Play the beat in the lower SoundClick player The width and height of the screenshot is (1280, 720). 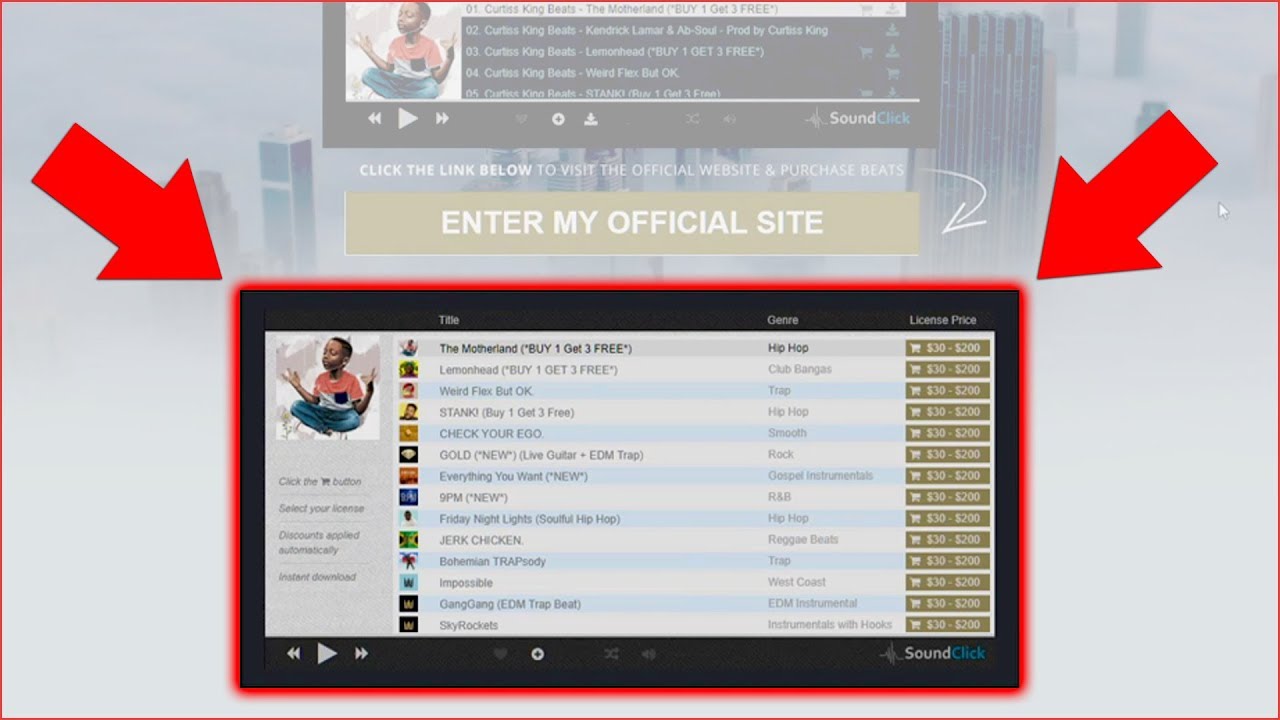pyautogui.click(x=327, y=654)
